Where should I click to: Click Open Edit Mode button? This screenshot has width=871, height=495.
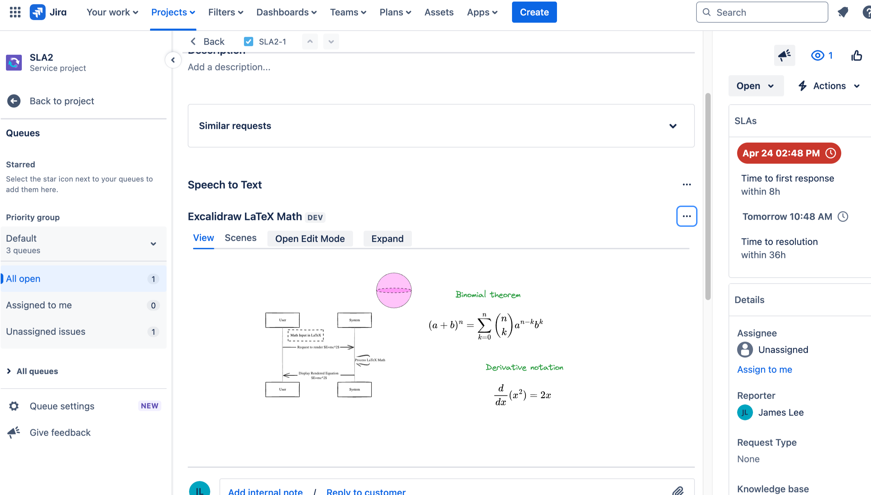[310, 239]
